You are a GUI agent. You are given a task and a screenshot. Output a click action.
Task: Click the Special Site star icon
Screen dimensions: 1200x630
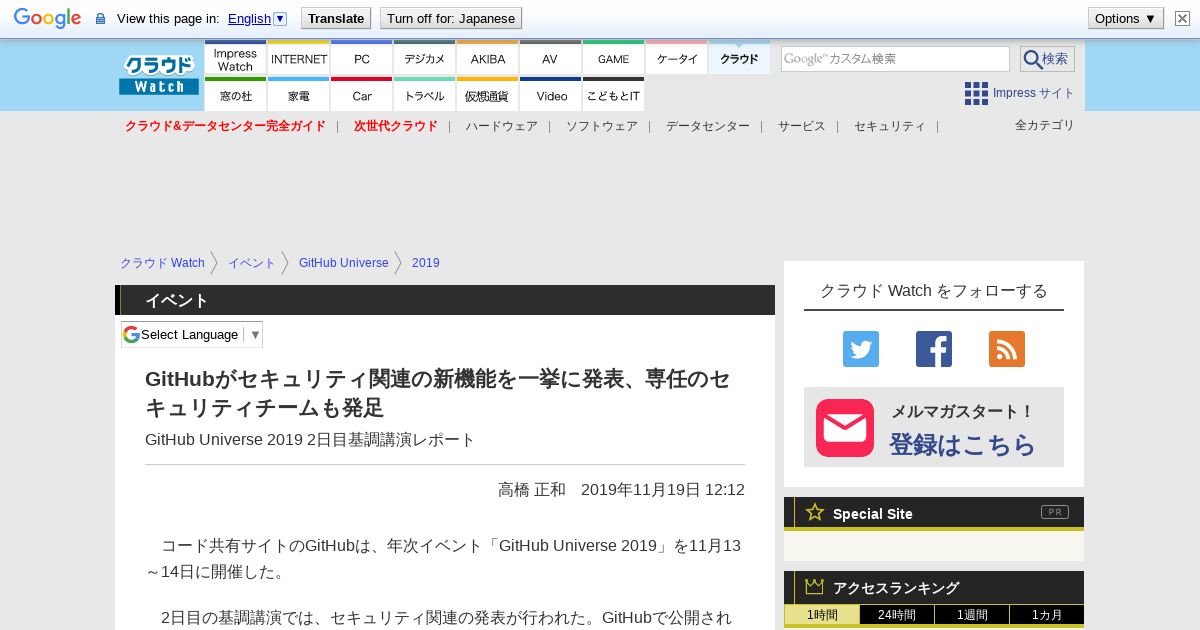click(815, 512)
